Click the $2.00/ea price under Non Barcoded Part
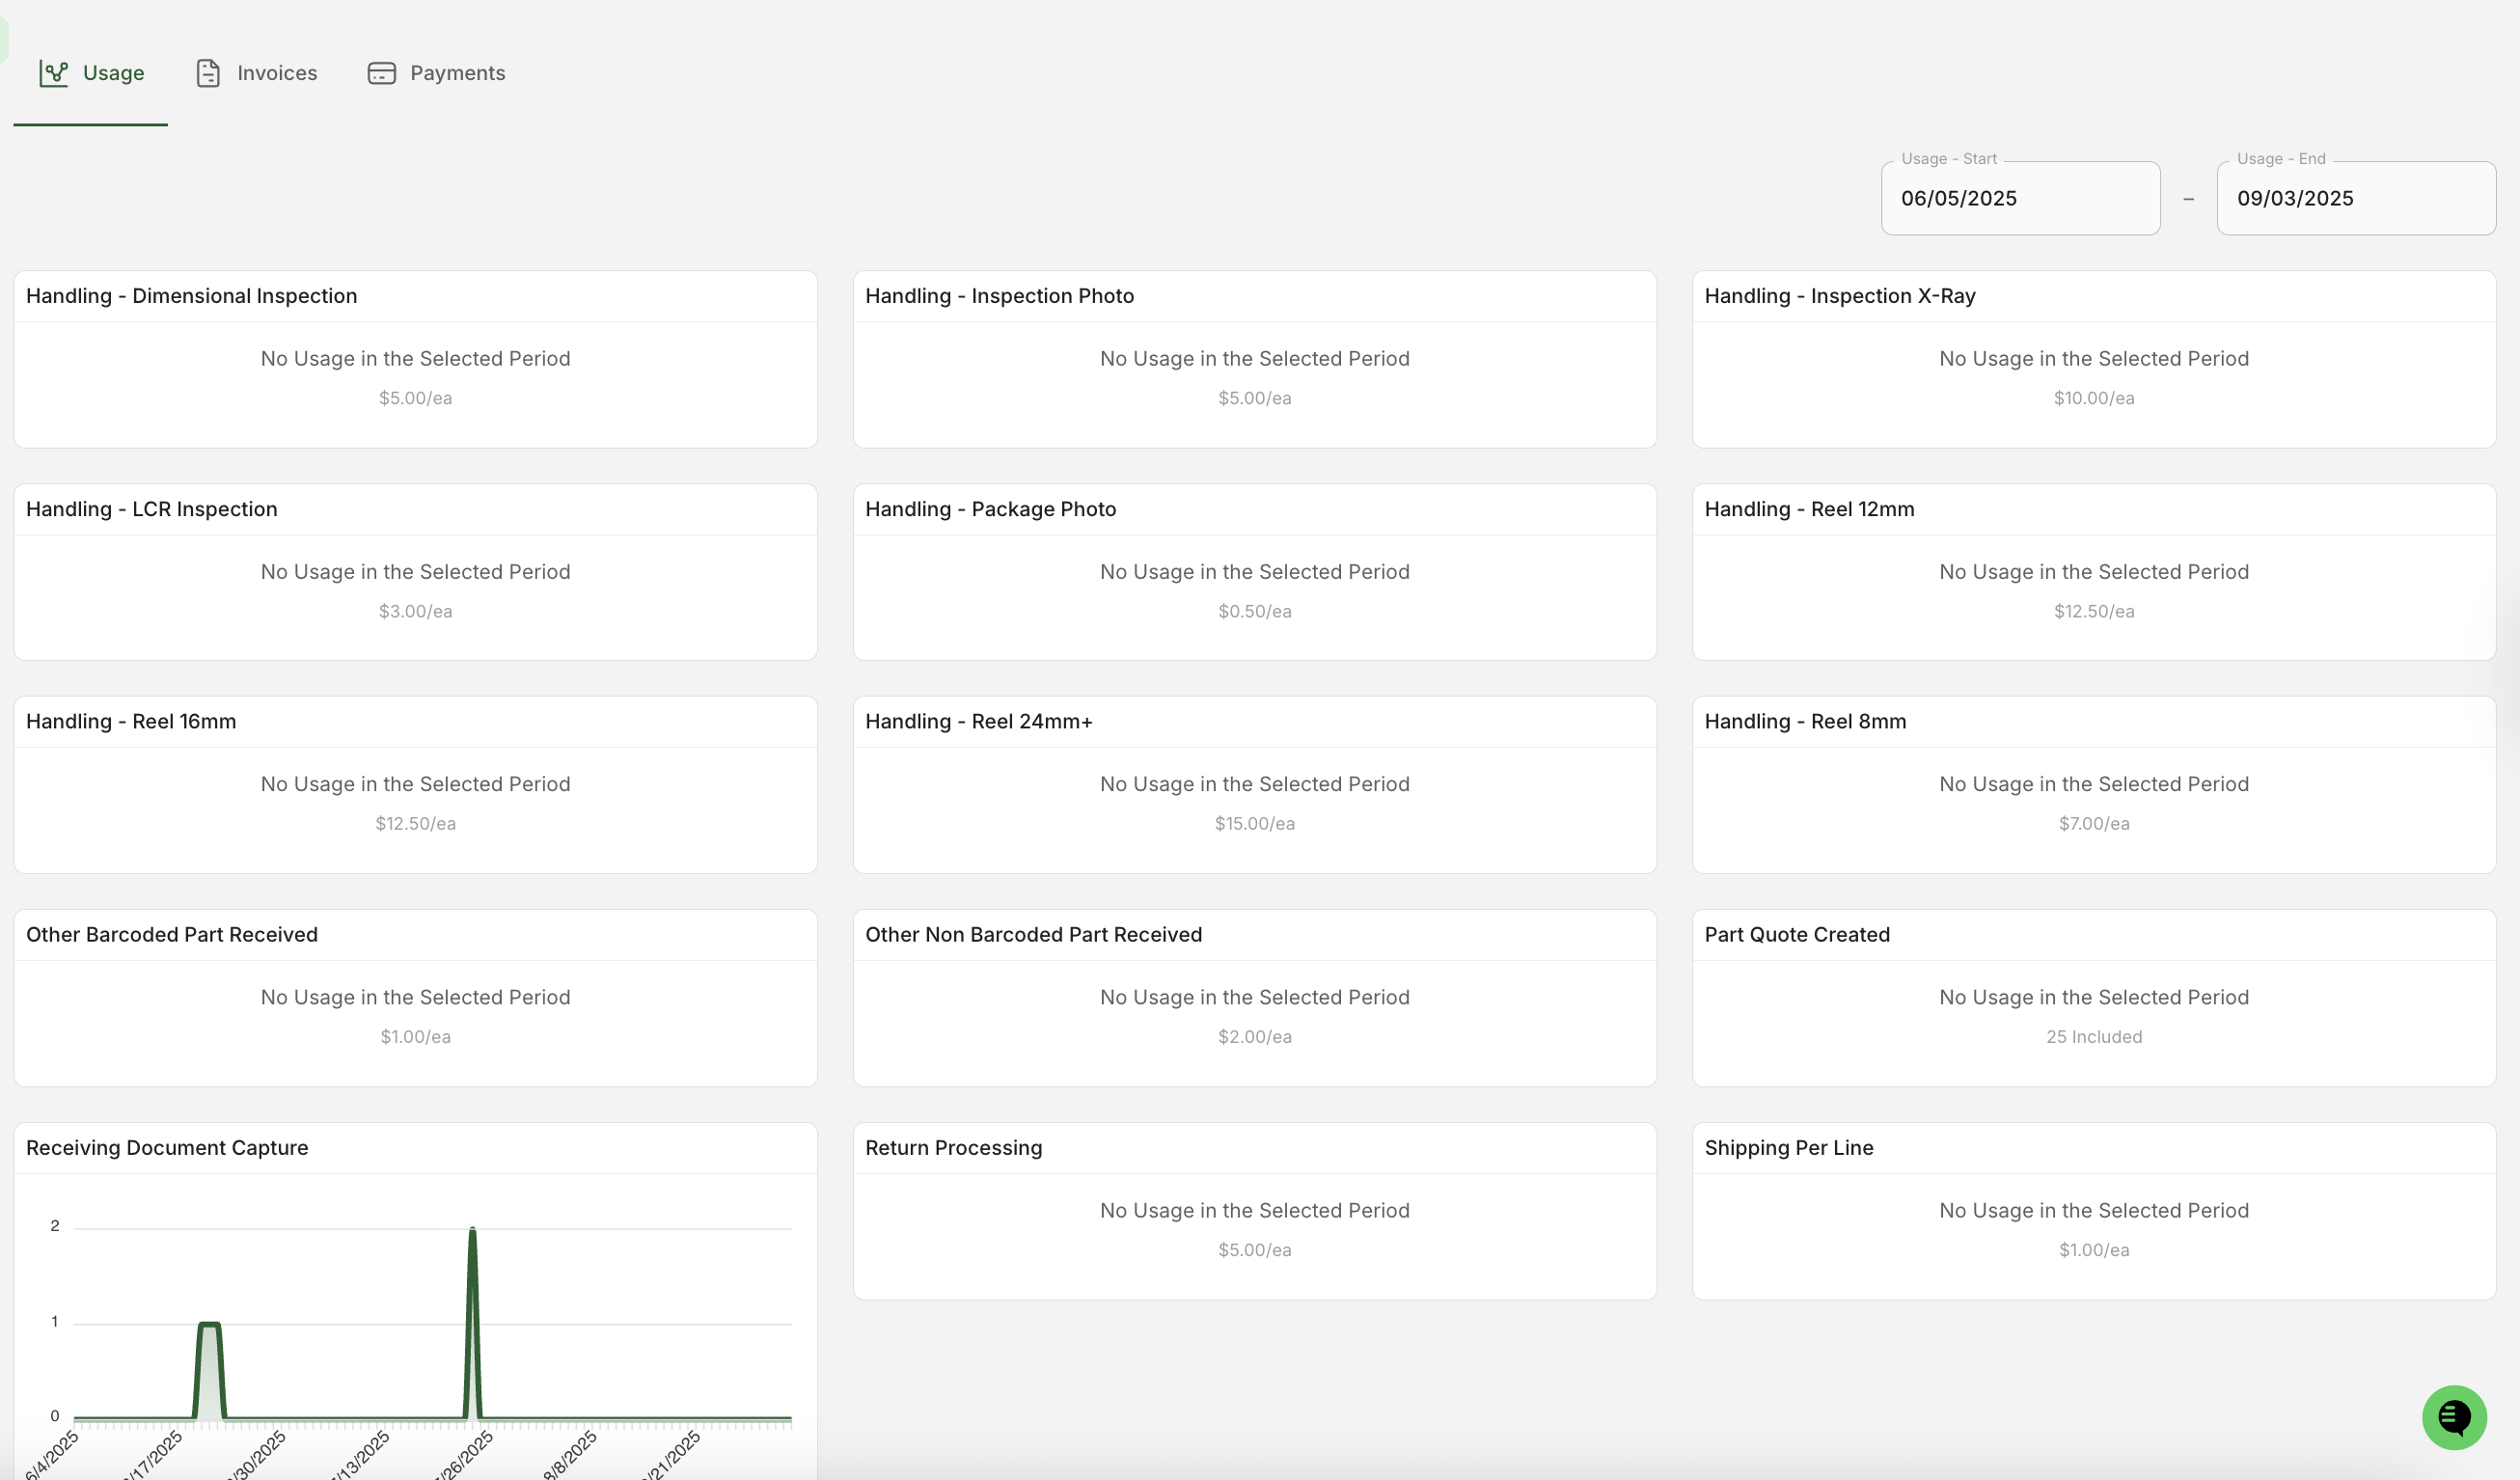This screenshot has width=2520, height=1480. pos(1254,1036)
